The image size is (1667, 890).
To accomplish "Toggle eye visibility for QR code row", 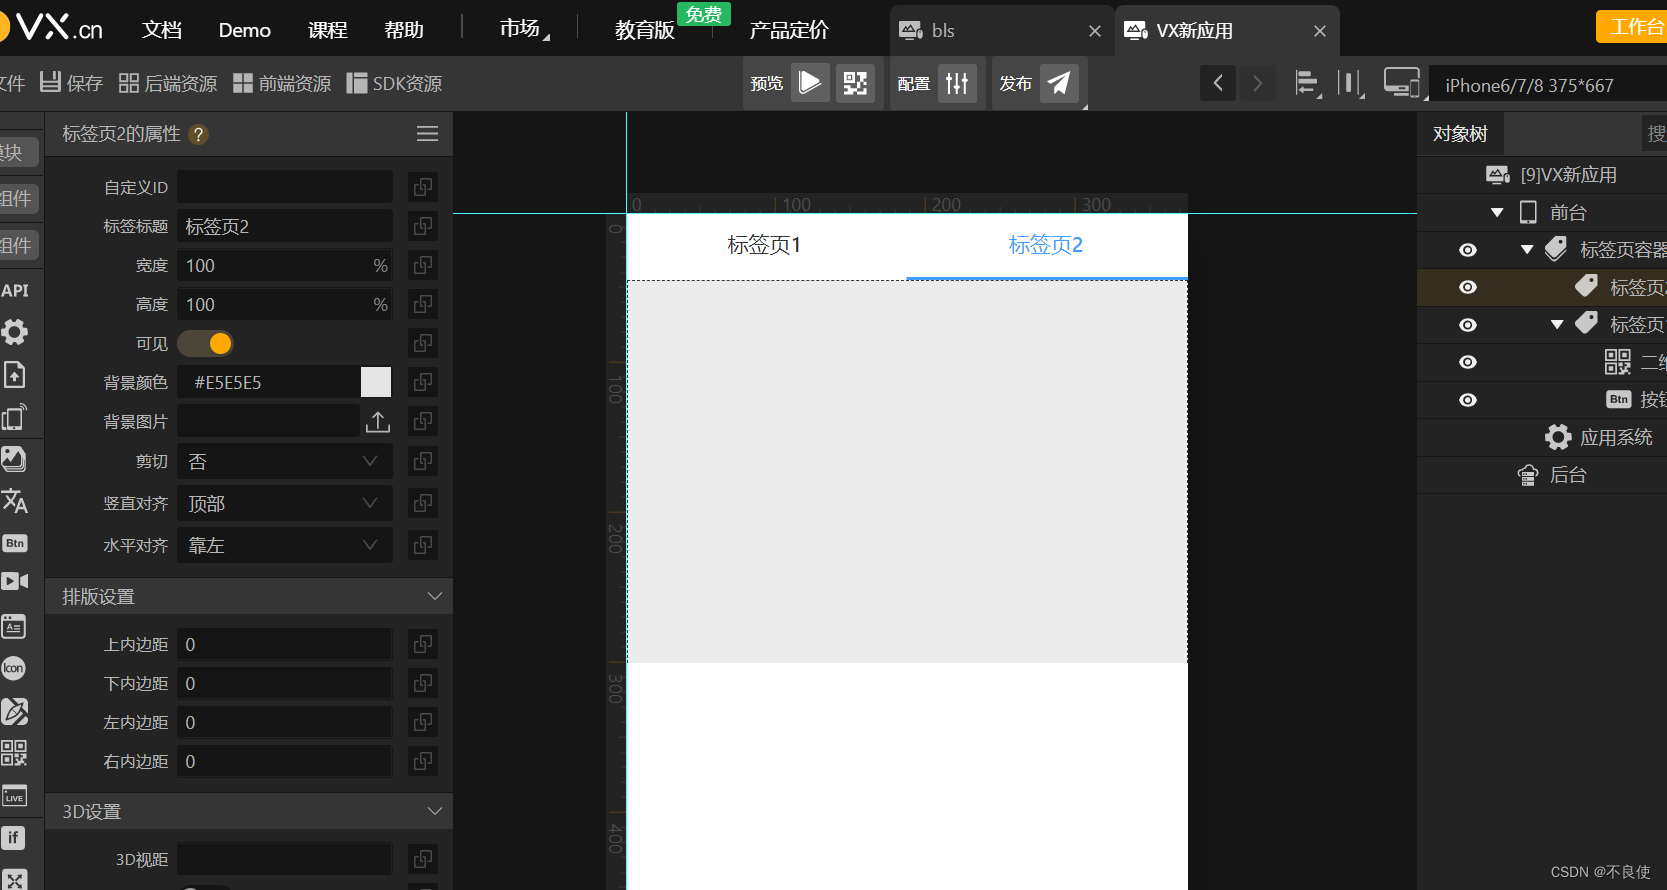I will pos(1468,362).
